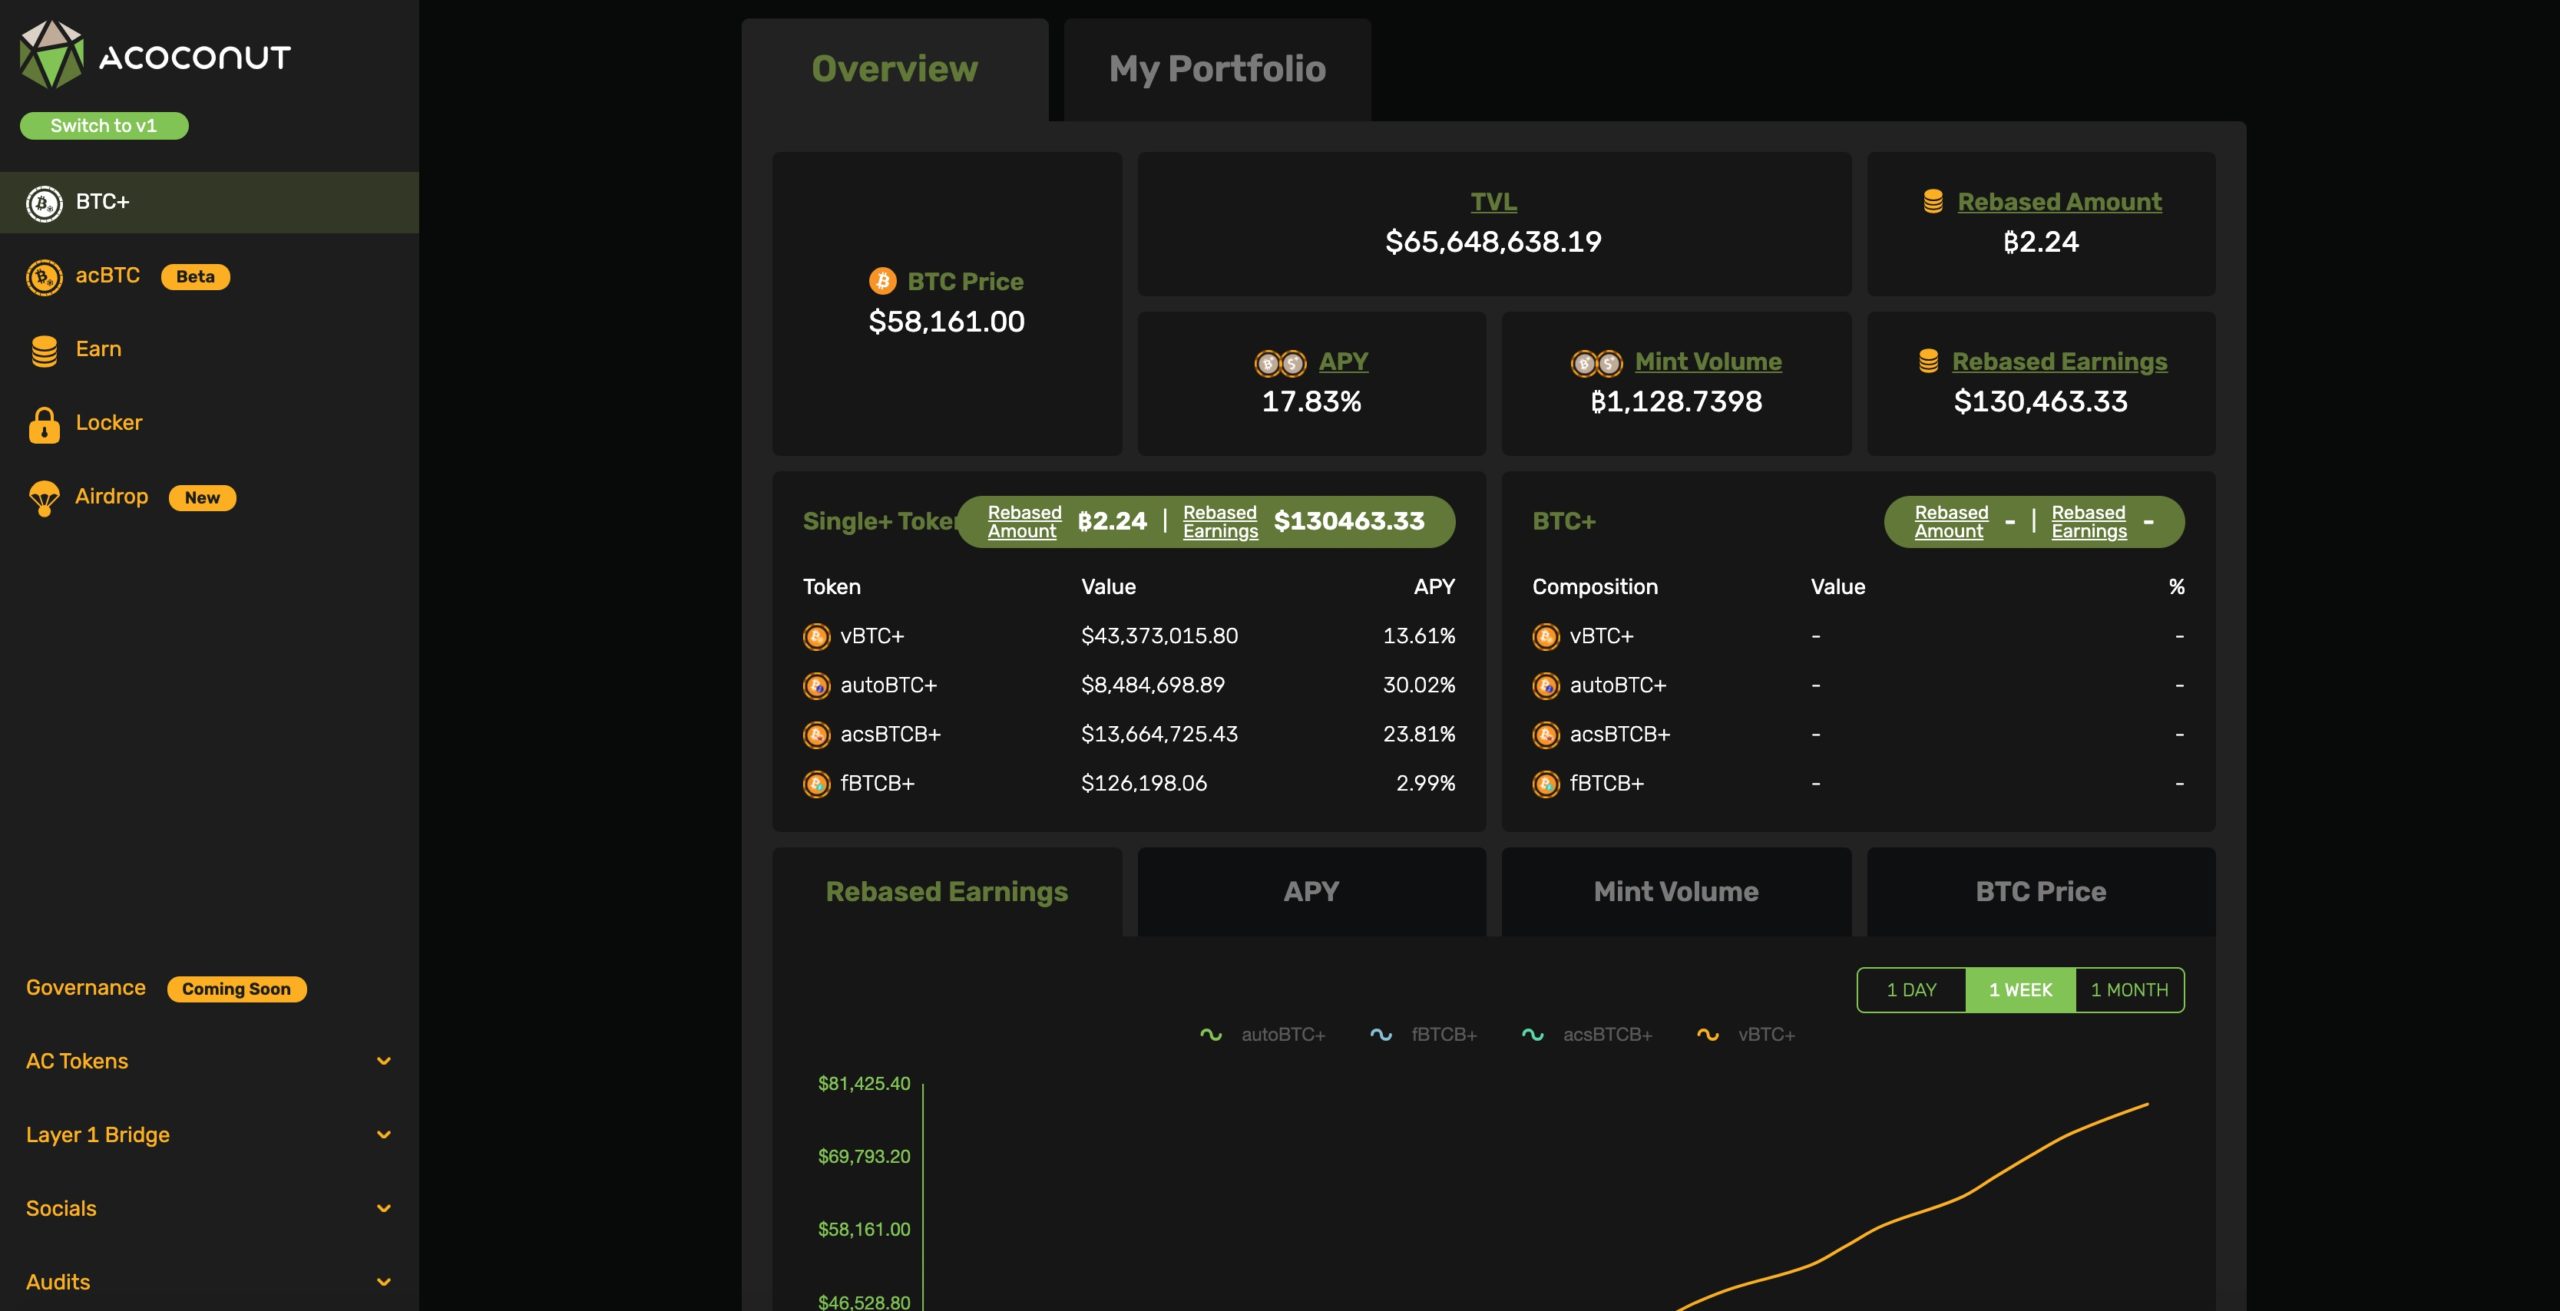Click the vBTC+ token icon in the Single+ table
2560x1311 pixels.
[816, 637]
